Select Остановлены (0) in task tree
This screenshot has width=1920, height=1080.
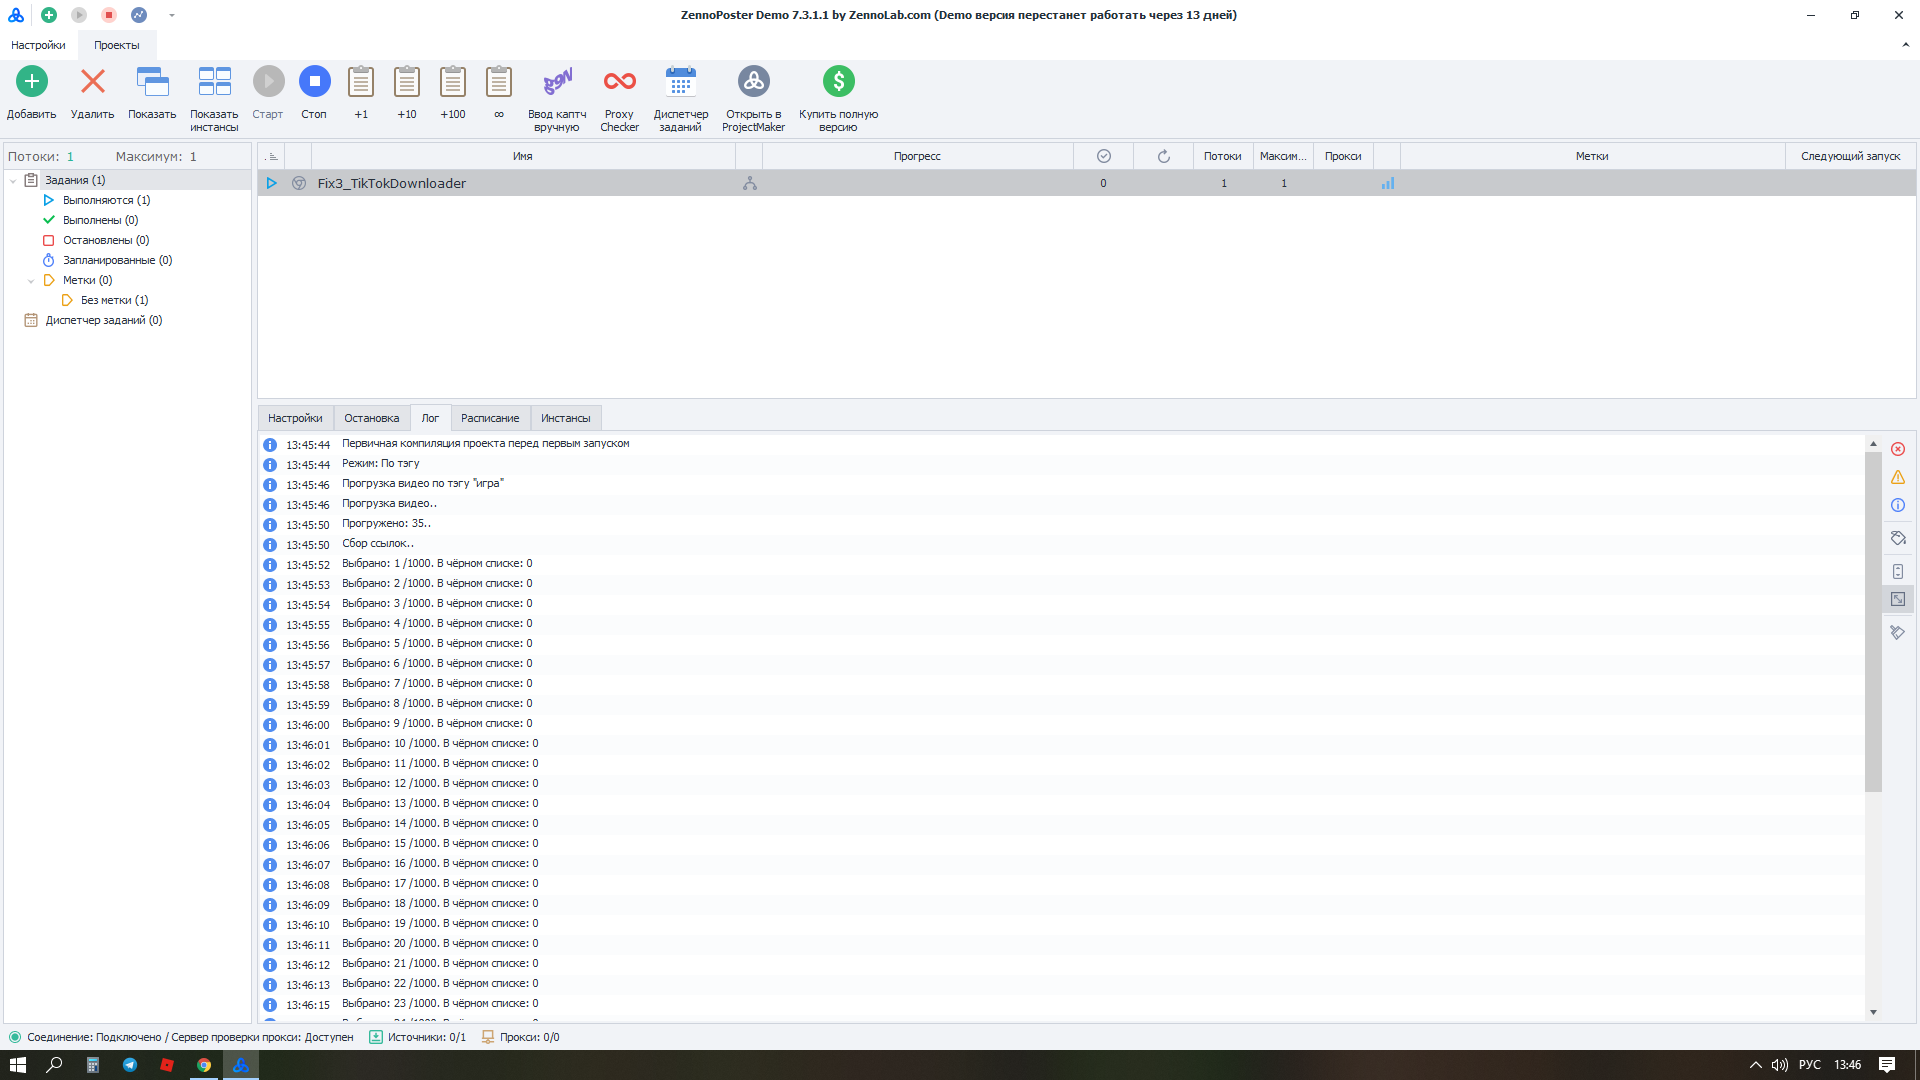click(105, 240)
